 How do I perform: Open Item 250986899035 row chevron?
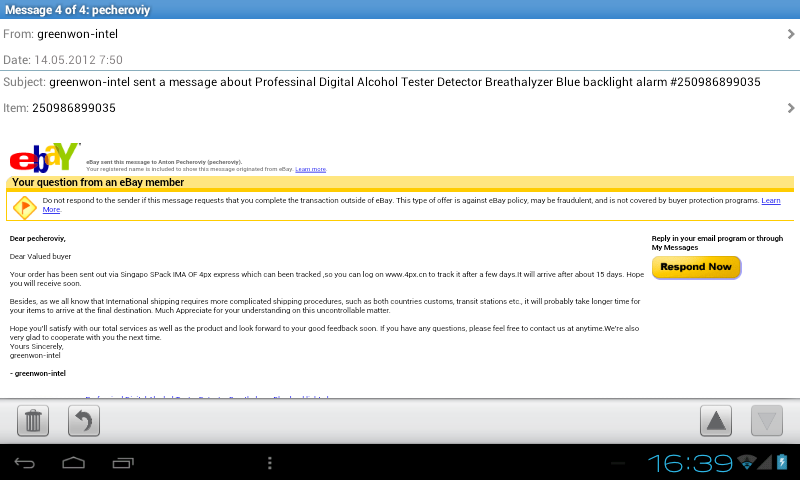791,108
